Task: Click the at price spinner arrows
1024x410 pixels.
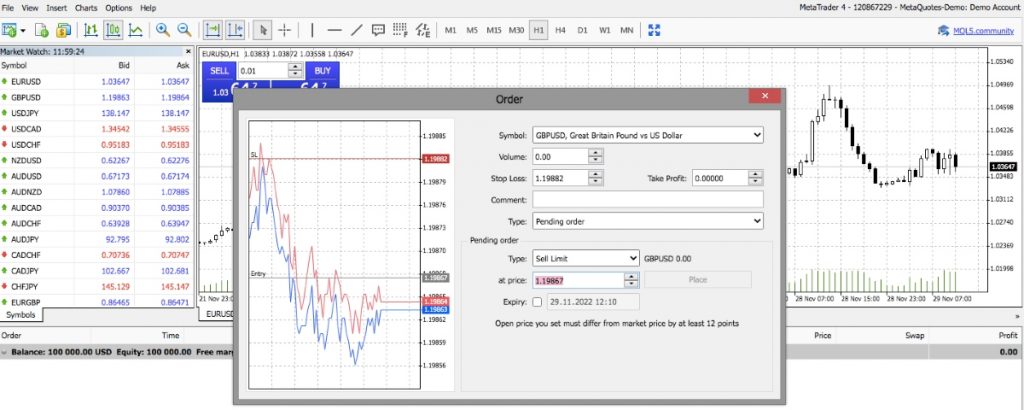Action: 632,280
